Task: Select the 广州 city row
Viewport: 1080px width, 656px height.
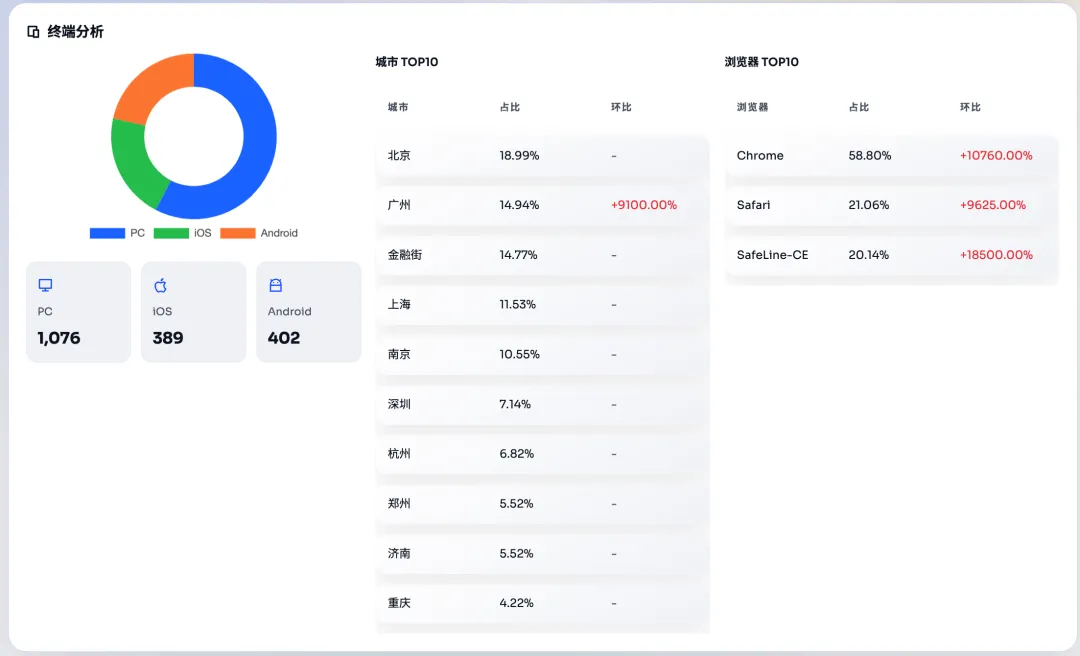Action: (542, 205)
